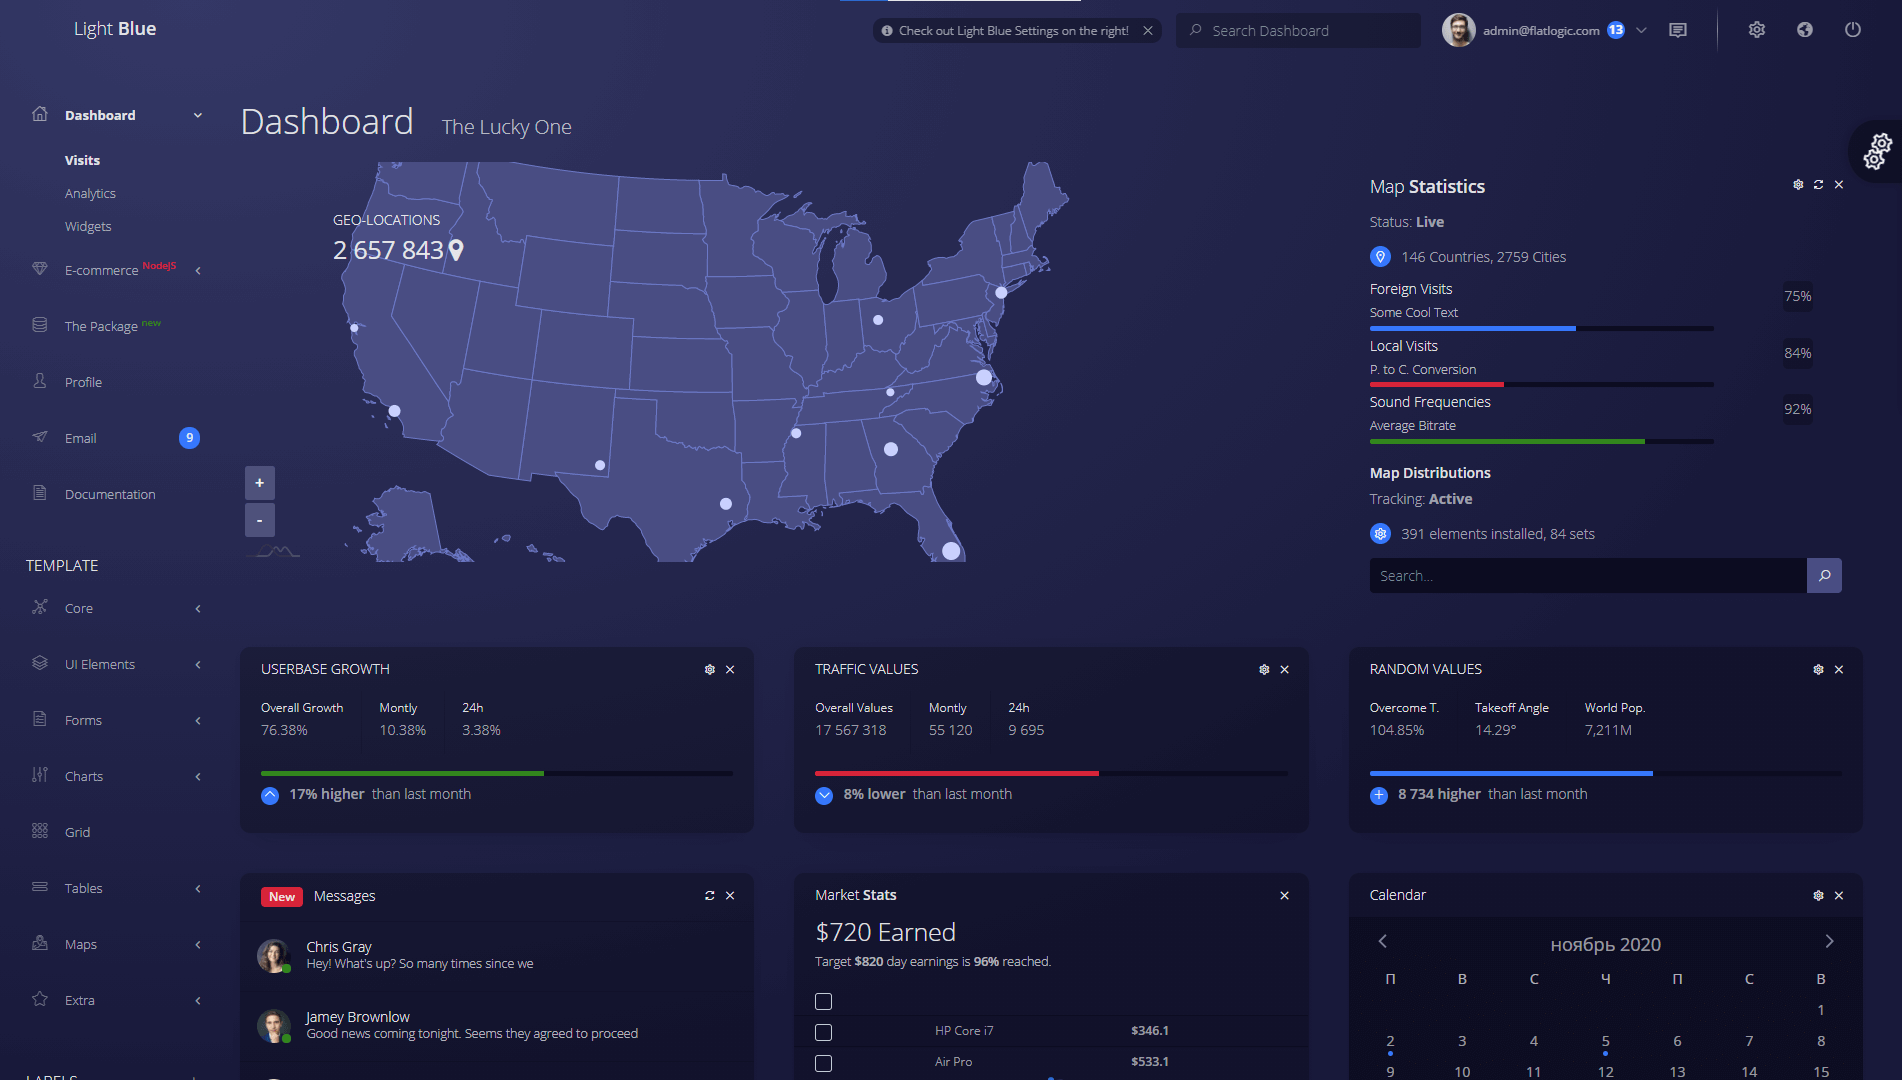This screenshot has width=1902, height=1080.
Task: Open the Analytics sidebar item
Action: 90,194
